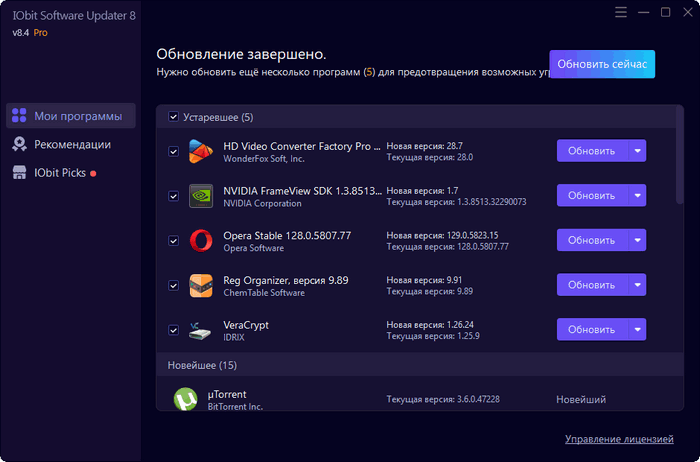Image resolution: width=700 pixels, height=462 pixels.
Task: Click the Opera Stable logo icon
Action: click(200, 241)
